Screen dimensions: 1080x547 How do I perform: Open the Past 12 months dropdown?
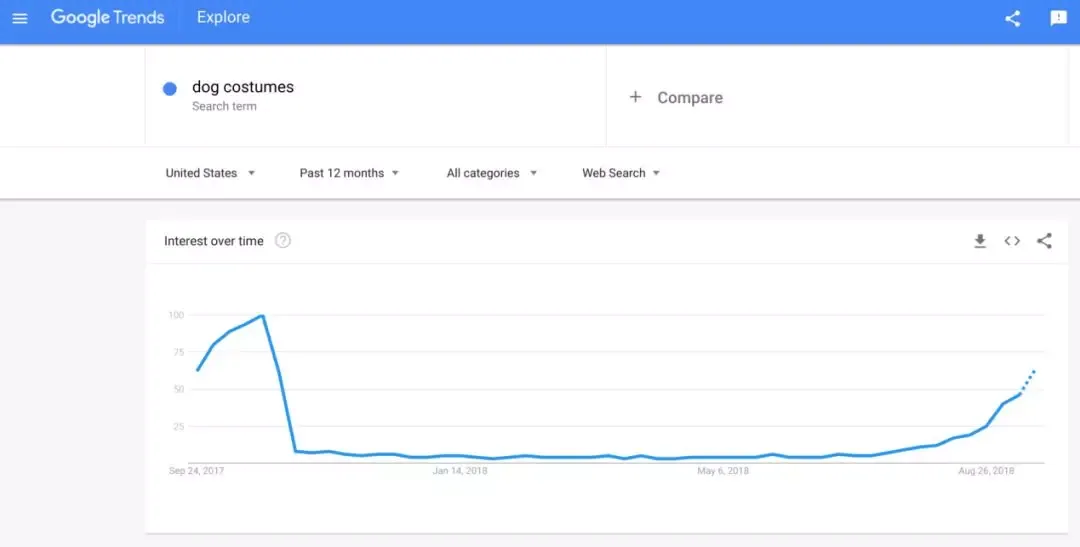click(x=349, y=173)
